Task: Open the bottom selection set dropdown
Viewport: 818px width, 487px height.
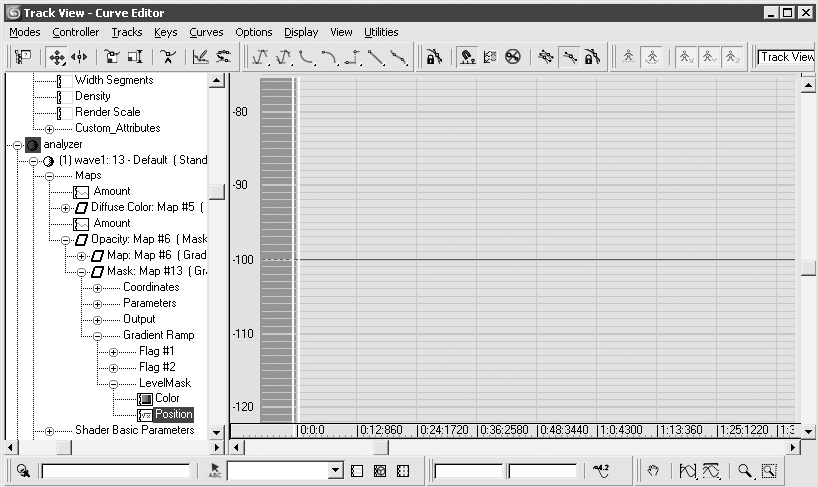Action: (x=336, y=471)
